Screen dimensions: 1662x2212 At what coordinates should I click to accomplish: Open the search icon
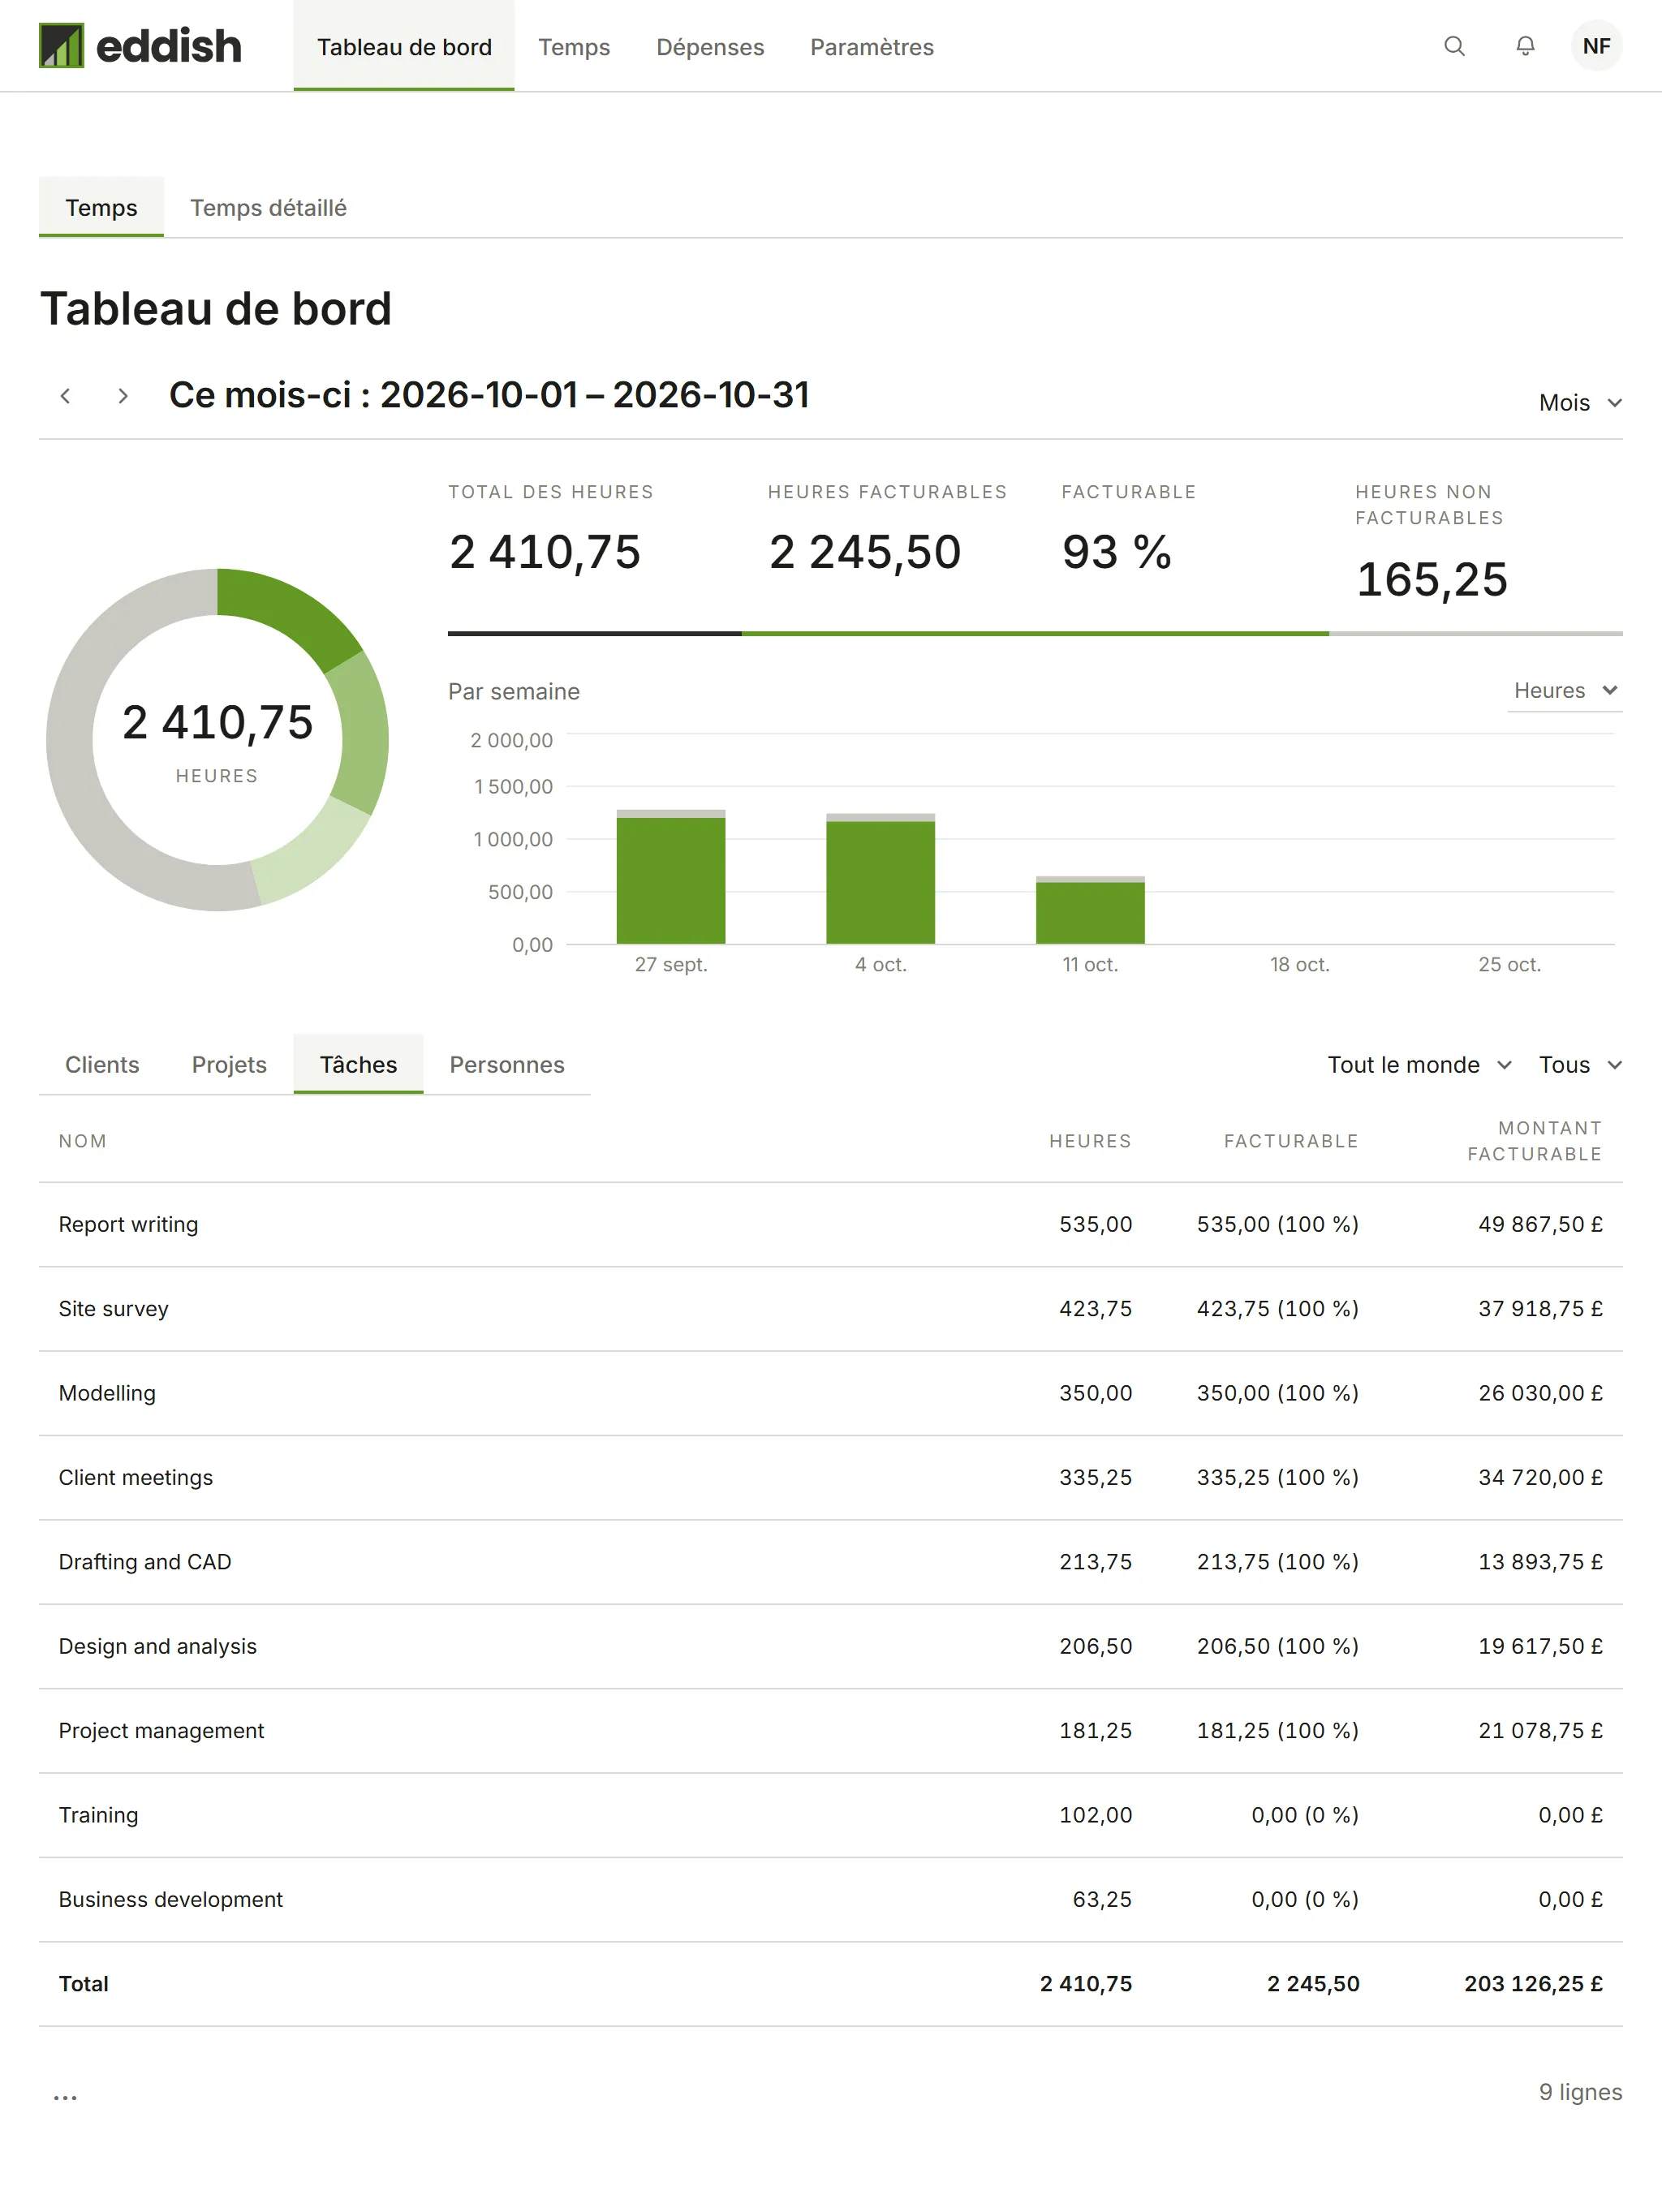tap(1454, 46)
